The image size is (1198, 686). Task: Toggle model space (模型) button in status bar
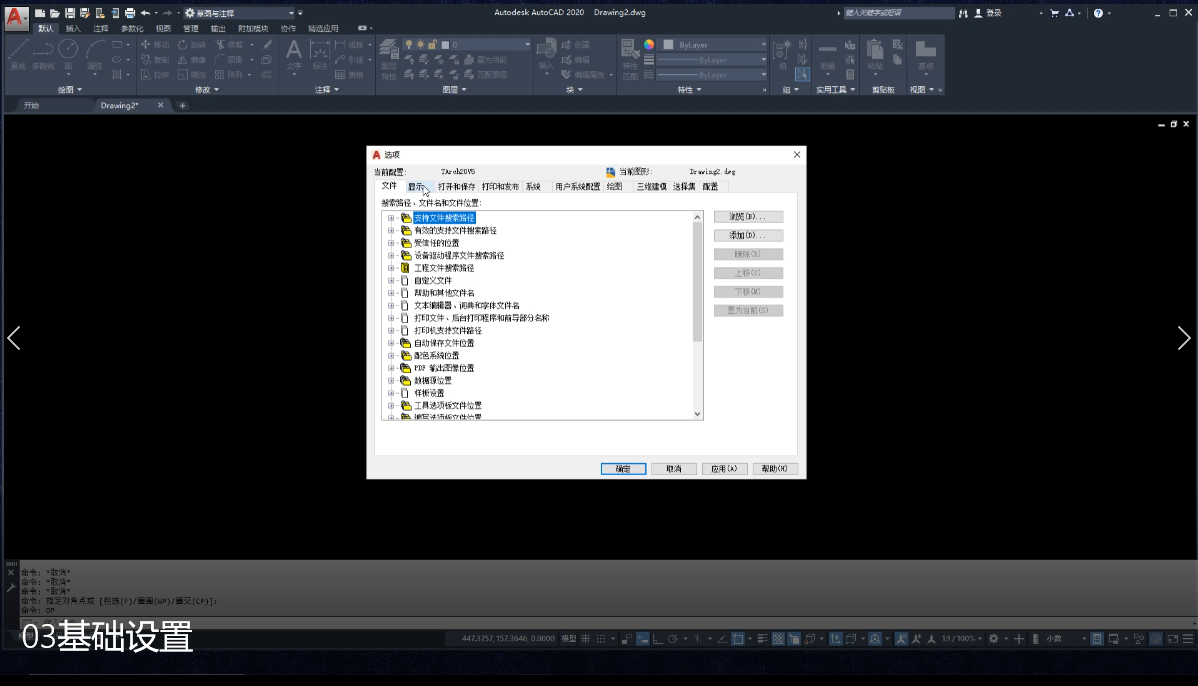coord(568,639)
